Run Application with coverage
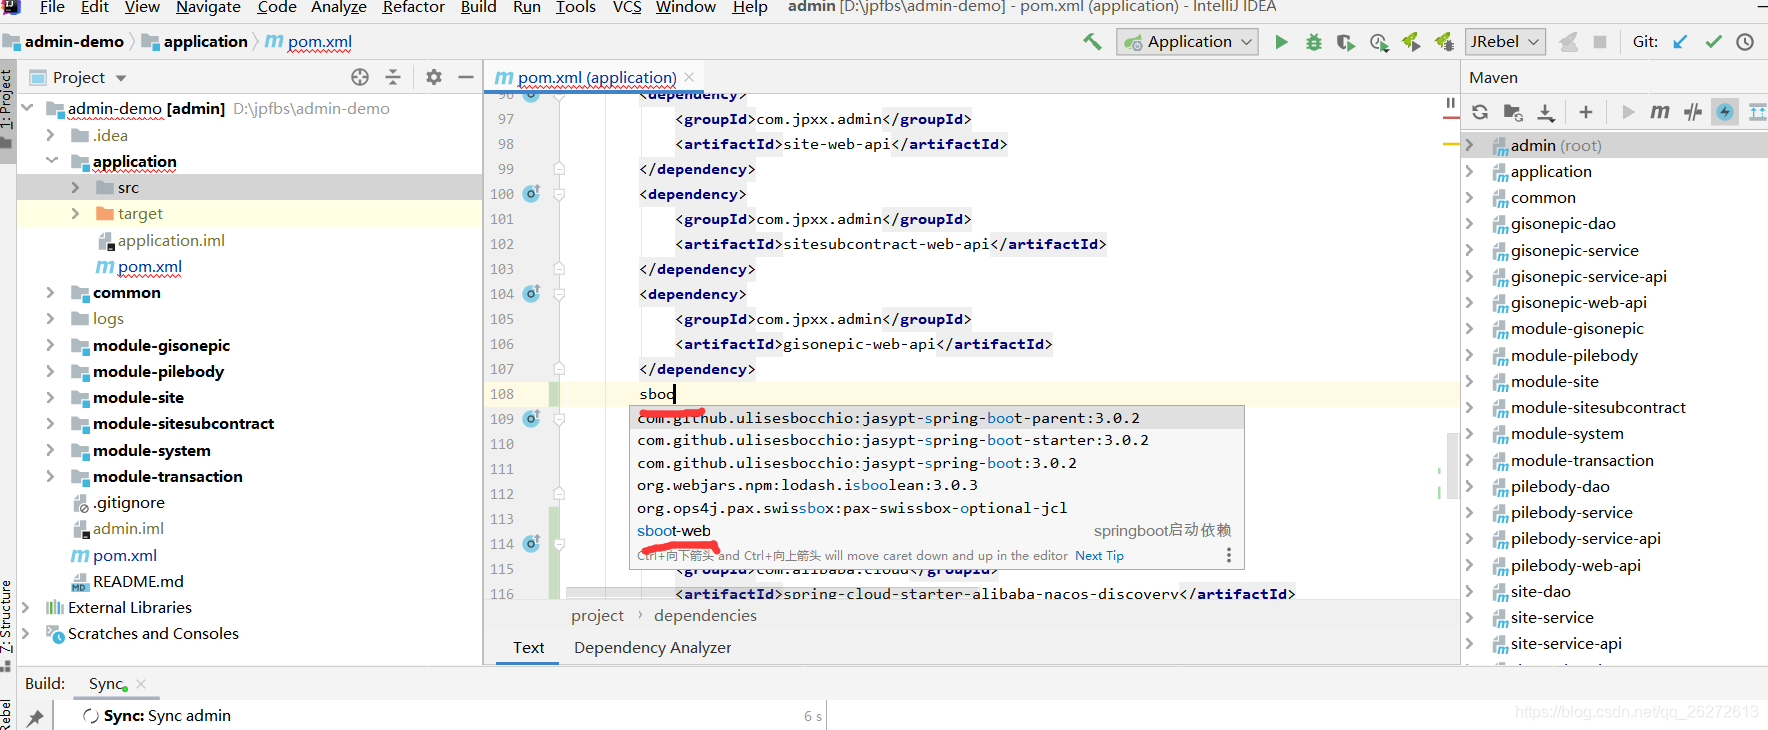The width and height of the screenshot is (1768, 730). (x=1346, y=42)
